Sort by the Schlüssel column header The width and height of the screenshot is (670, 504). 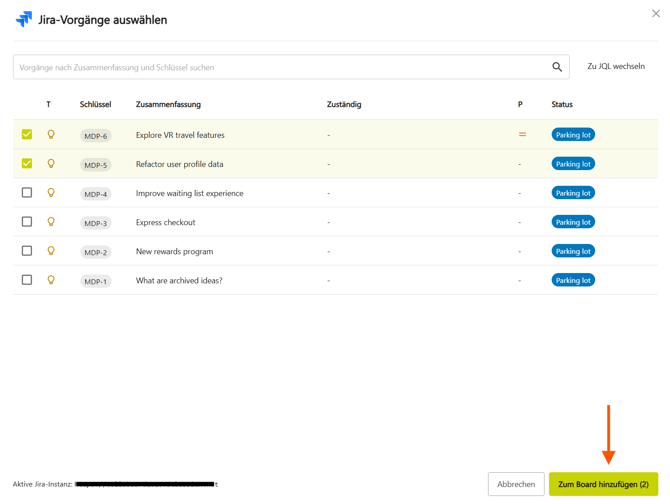coord(95,104)
